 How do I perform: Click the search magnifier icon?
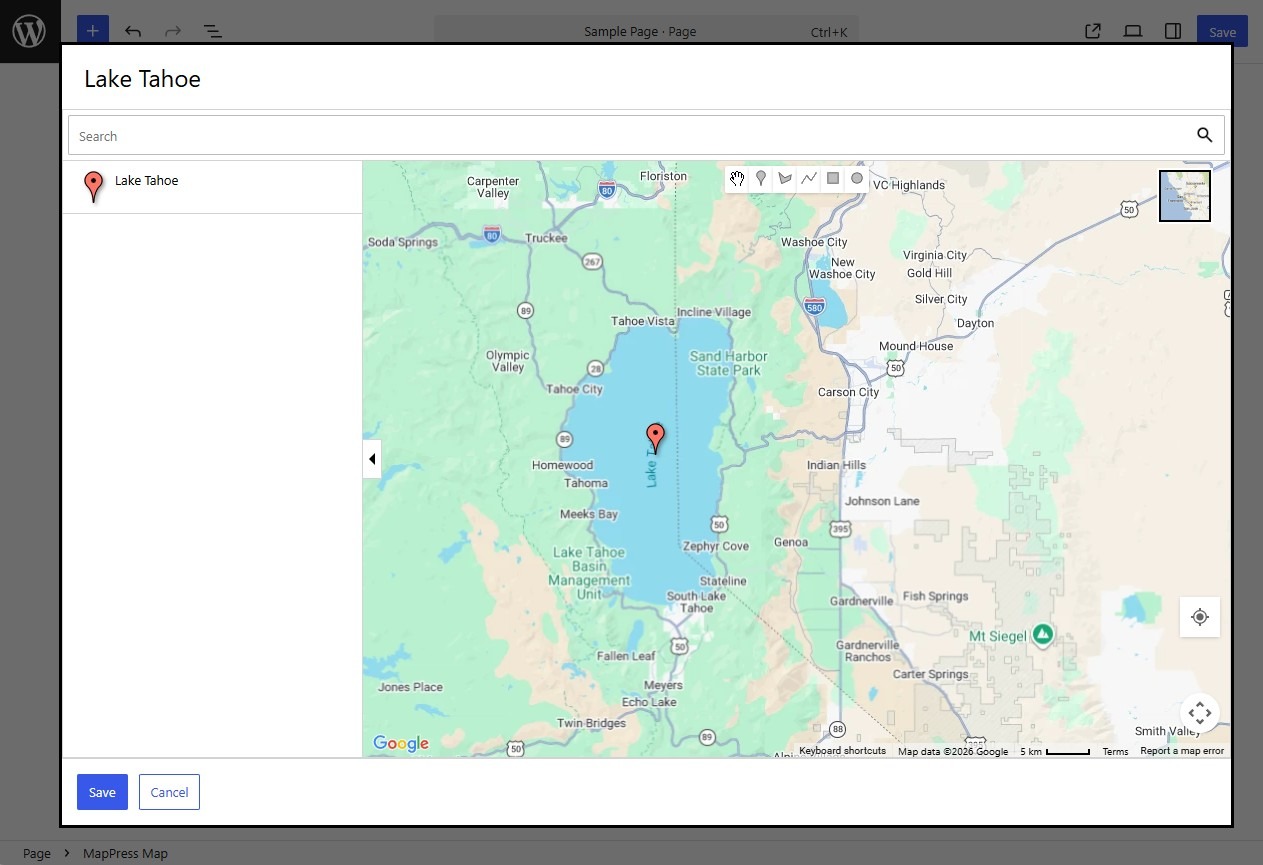1204,135
